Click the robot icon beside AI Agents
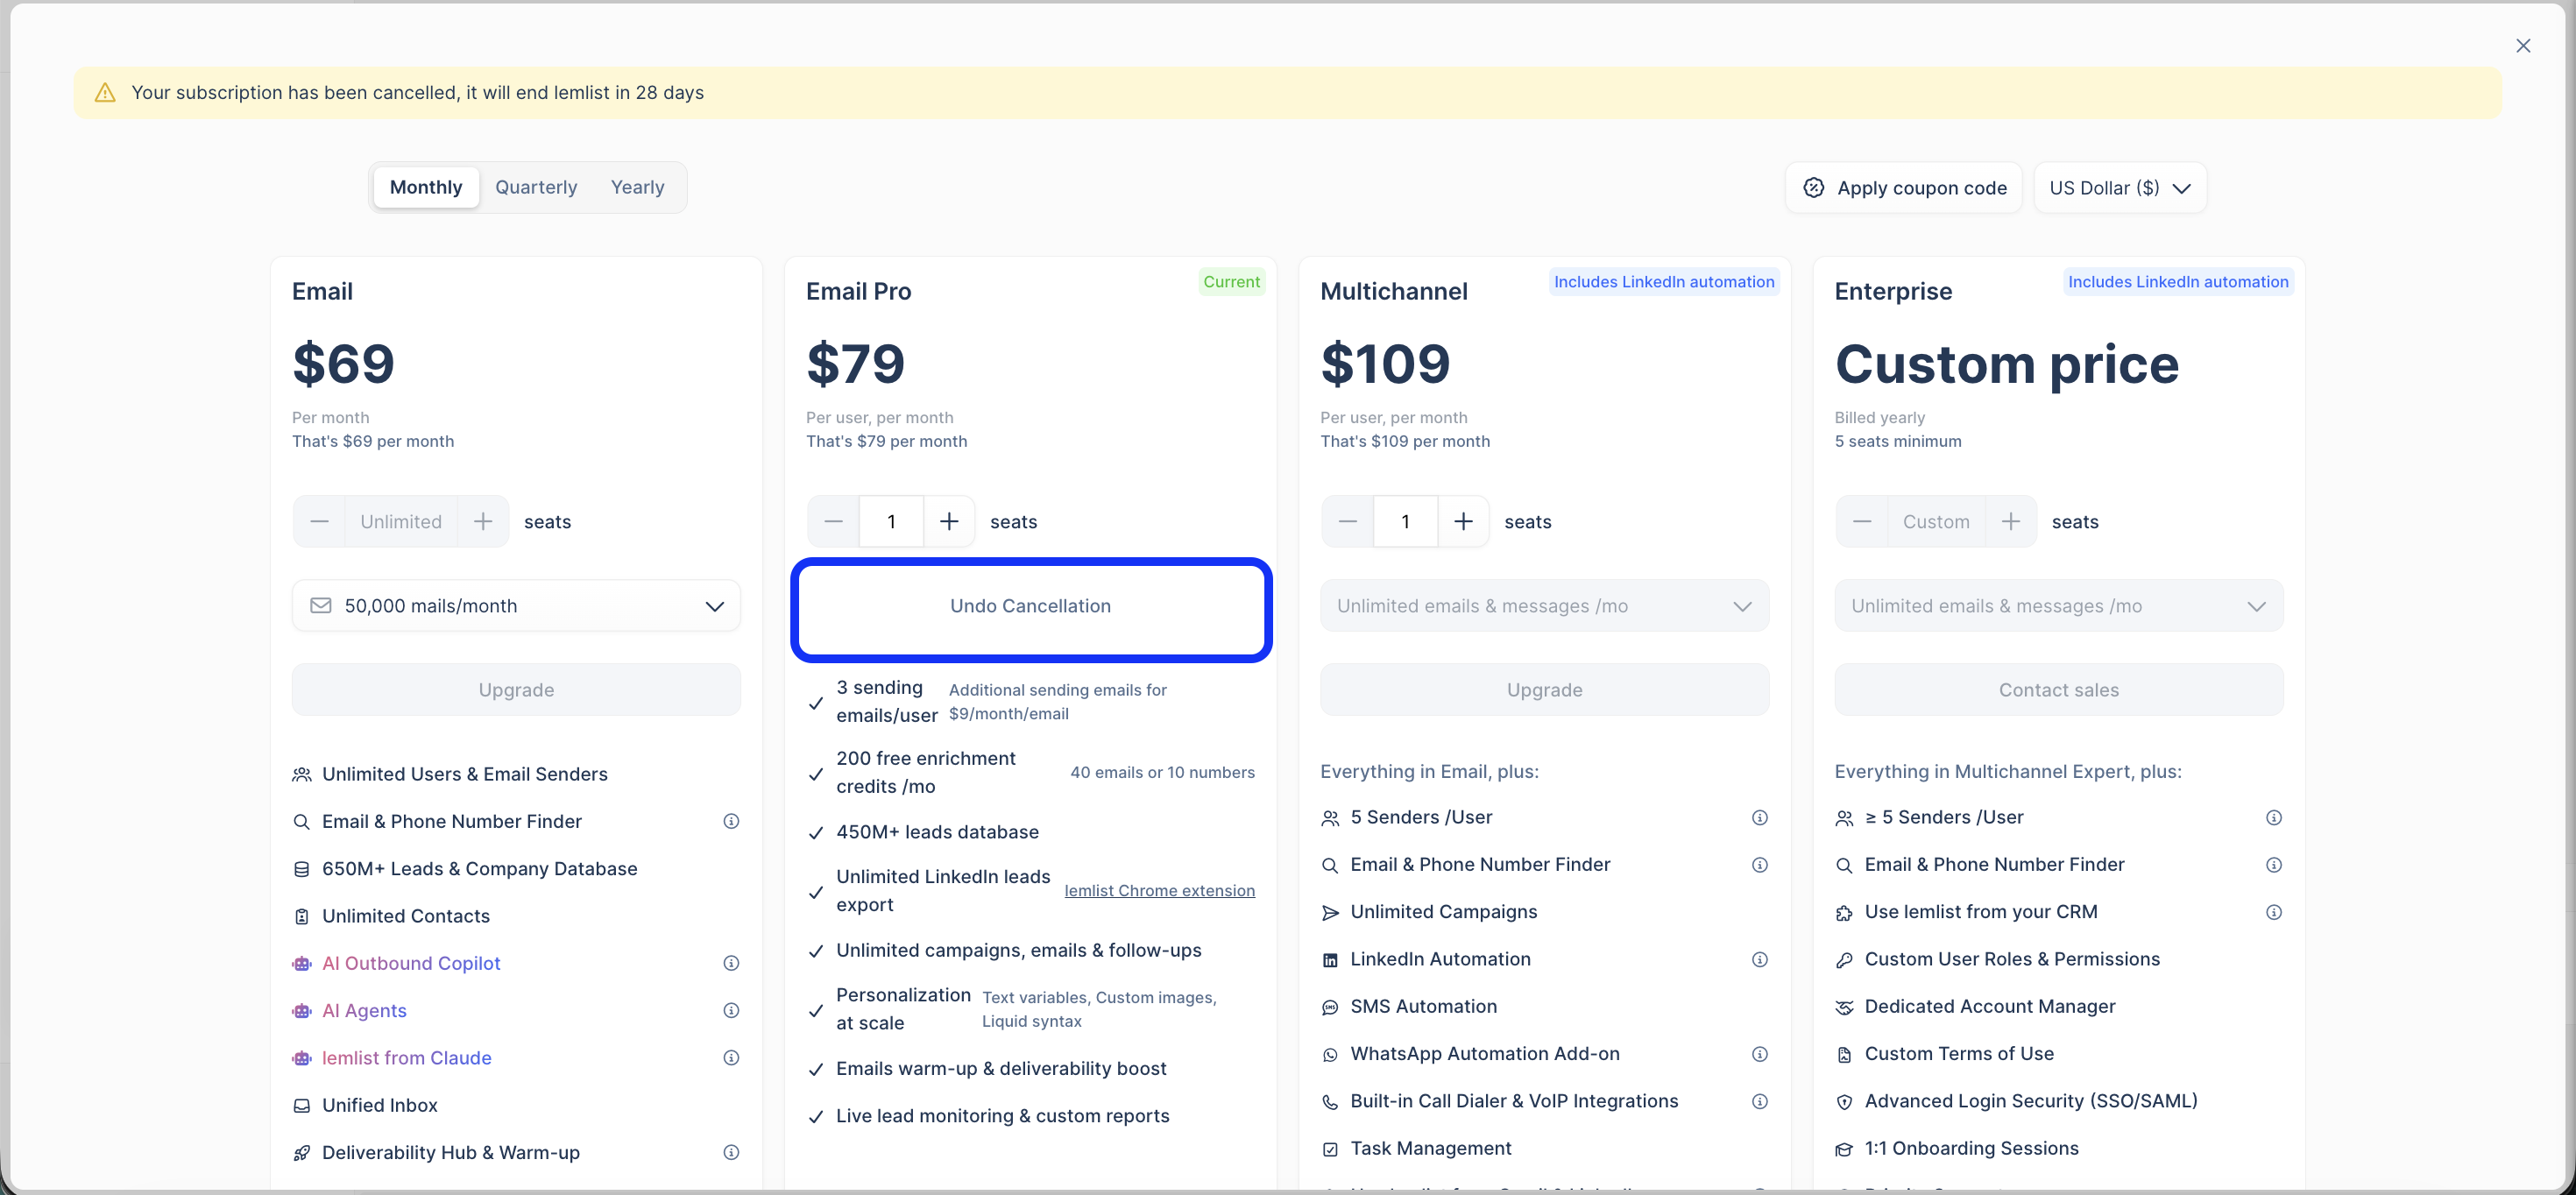2576x1195 pixels. coord(301,1011)
